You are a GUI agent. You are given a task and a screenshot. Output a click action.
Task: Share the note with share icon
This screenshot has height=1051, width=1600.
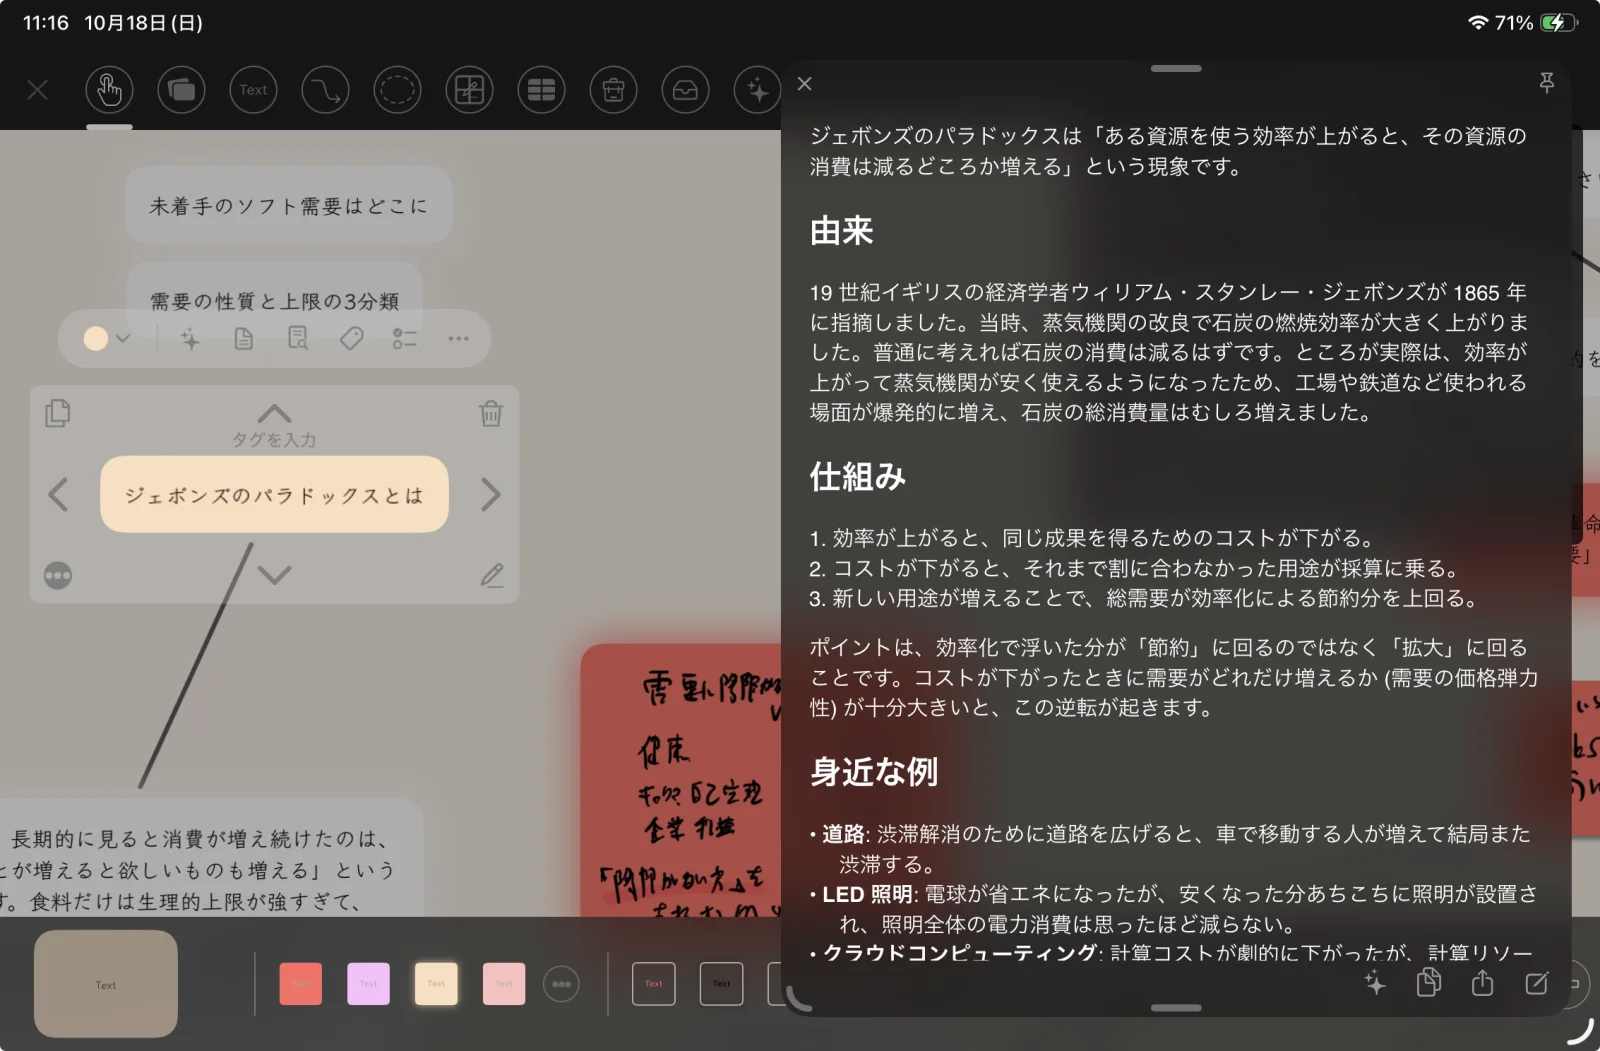[1482, 984]
